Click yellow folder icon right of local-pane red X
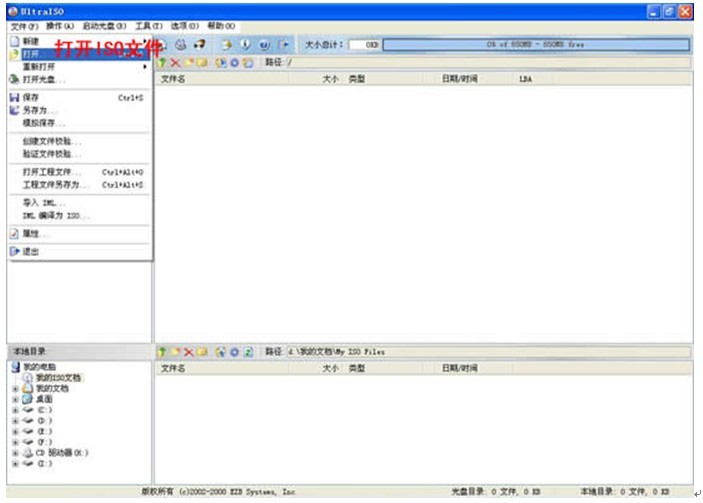The height and width of the screenshot is (503, 703). point(202,352)
